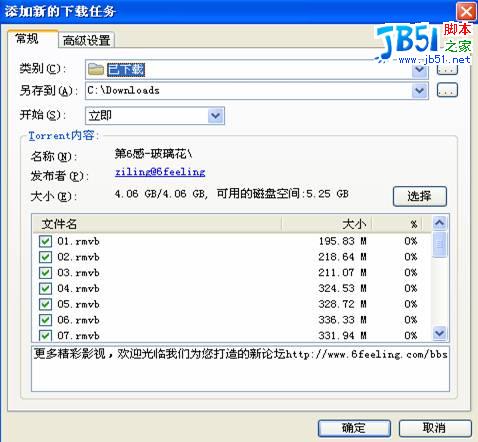Deselect the 05.rmvb checkbox
The height and width of the screenshot is (442, 478).
45,304
